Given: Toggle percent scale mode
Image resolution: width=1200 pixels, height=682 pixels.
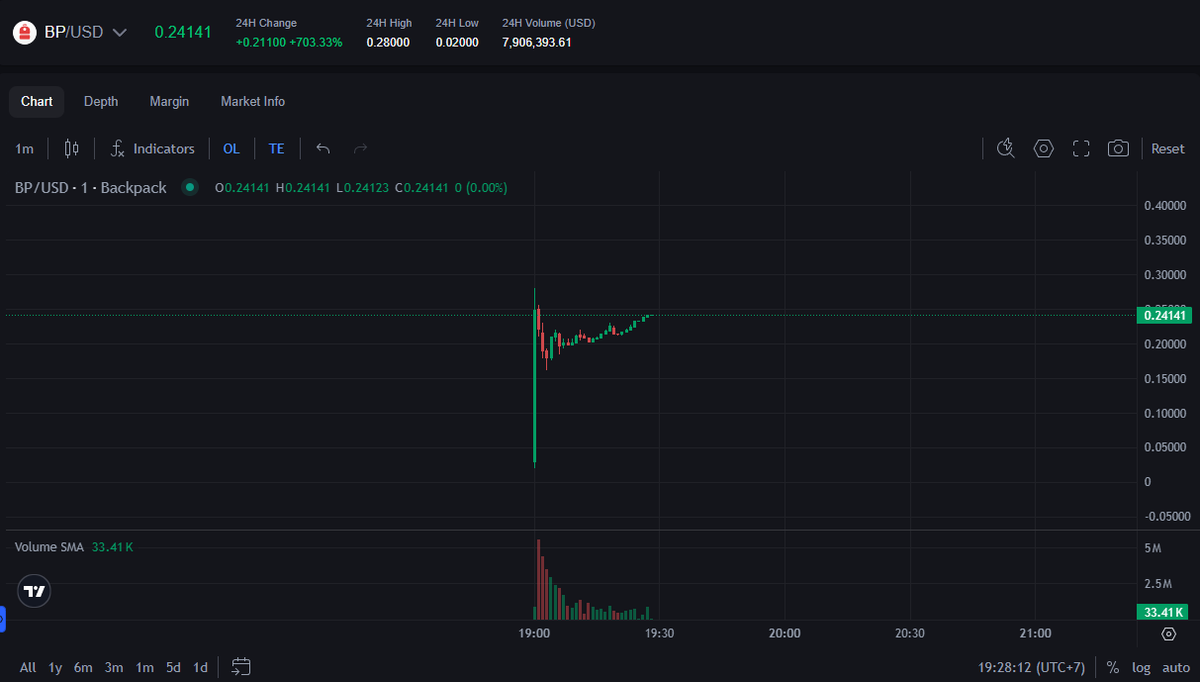Looking at the screenshot, I should click(x=1113, y=667).
